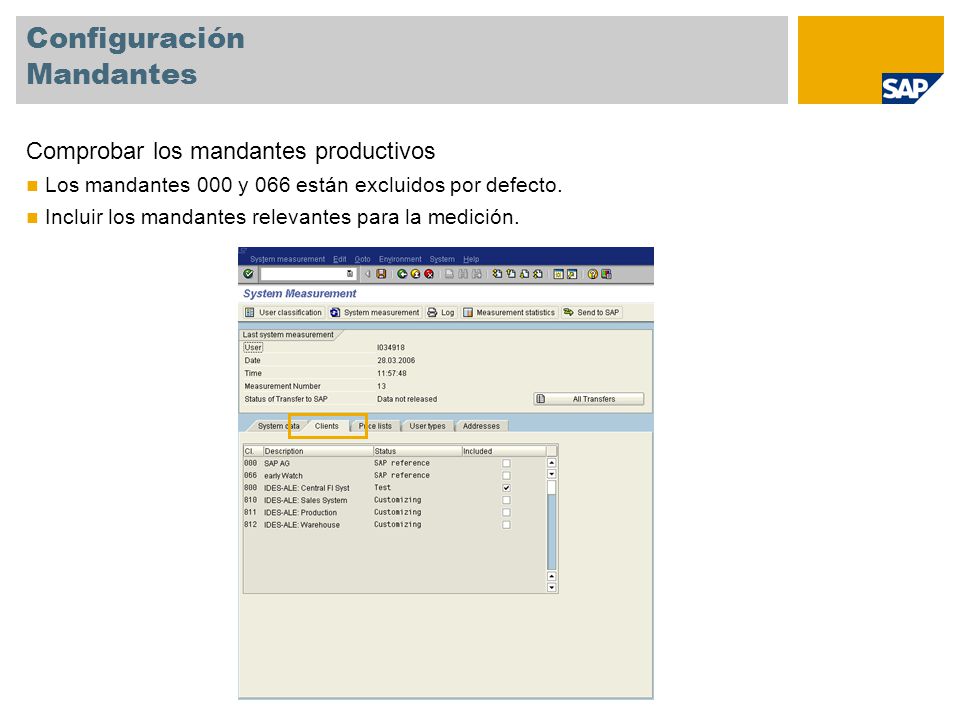The width and height of the screenshot is (960, 720).
Task: Select the IDES-ALE: Warehouse description
Action: [302, 525]
